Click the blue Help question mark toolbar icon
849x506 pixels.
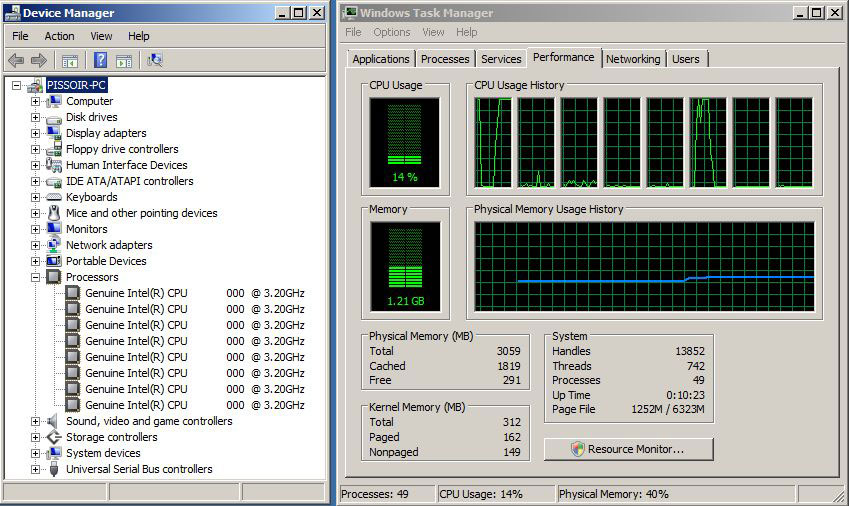tap(100, 60)
